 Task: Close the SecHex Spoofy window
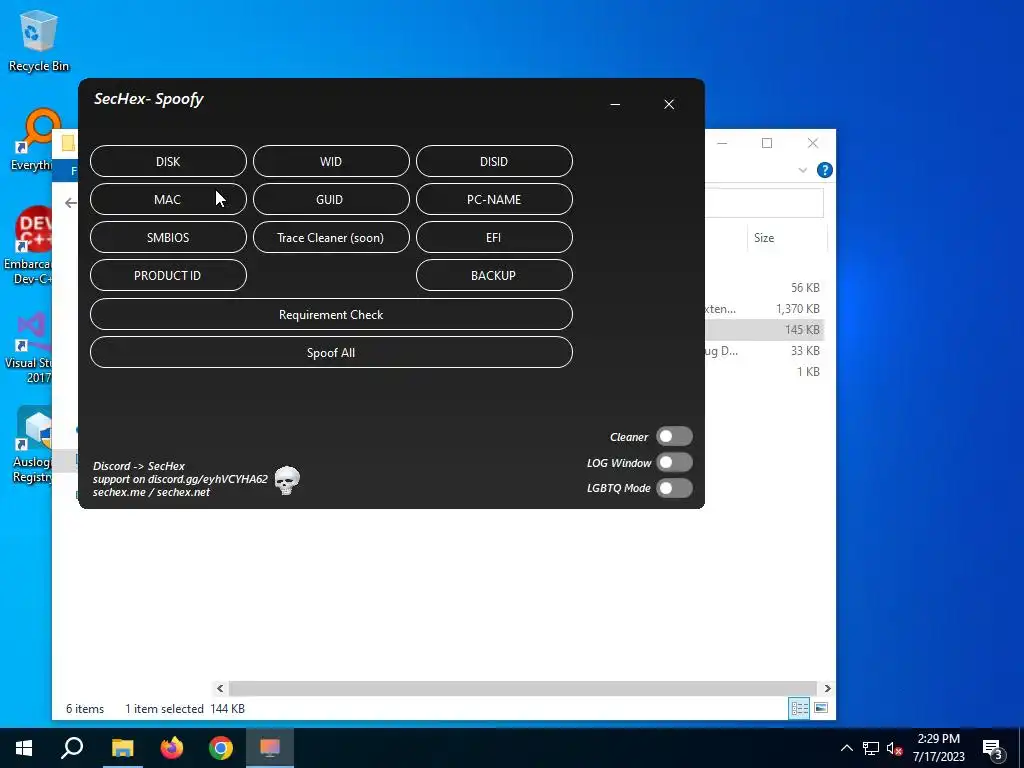(669, 104)
